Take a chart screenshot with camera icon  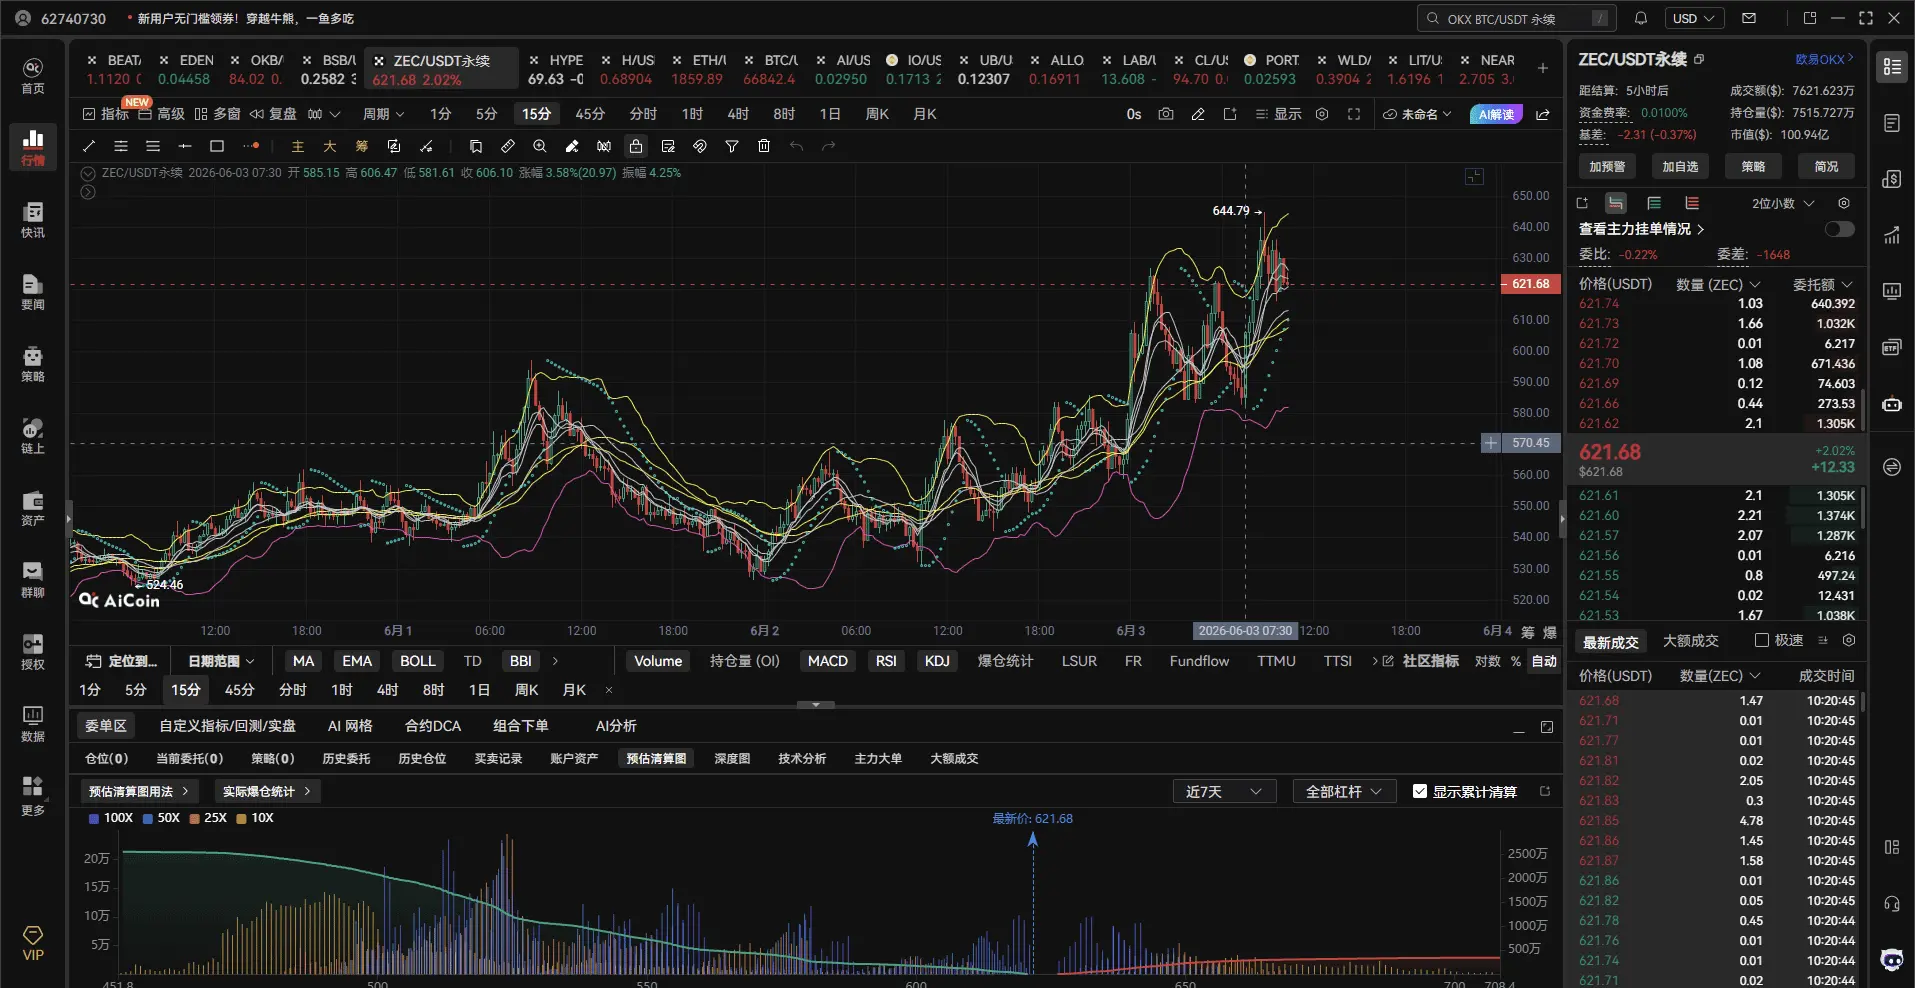click(x=1166, y=114)
